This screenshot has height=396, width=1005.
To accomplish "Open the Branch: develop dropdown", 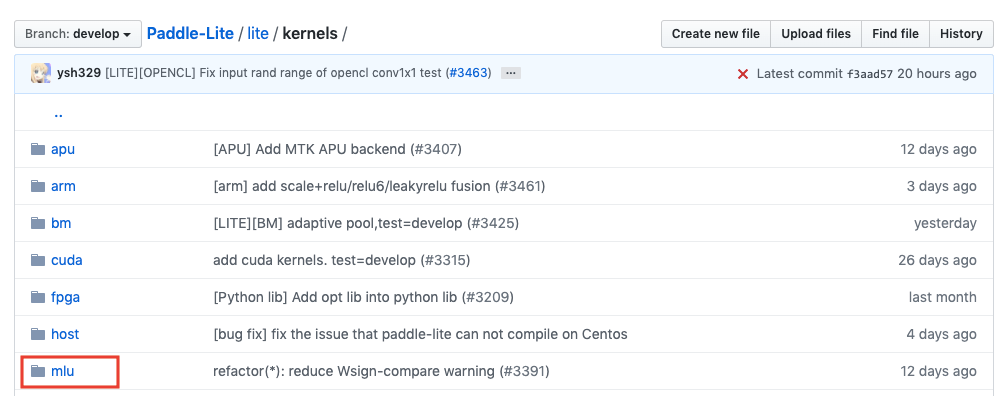I will pyautogui.click(x=78, y=34).
